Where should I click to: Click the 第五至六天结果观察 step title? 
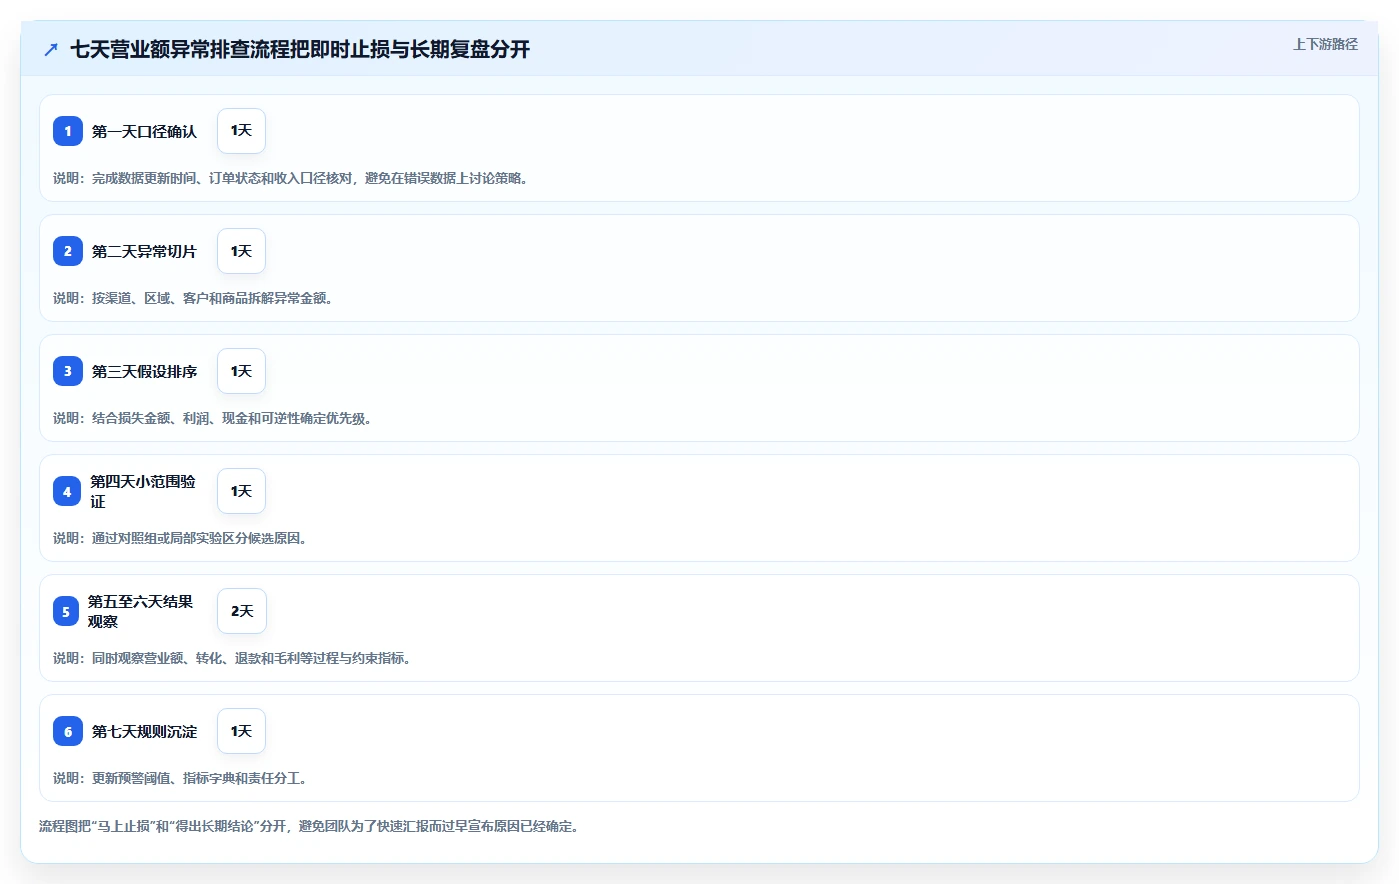[x=140, y=611]
